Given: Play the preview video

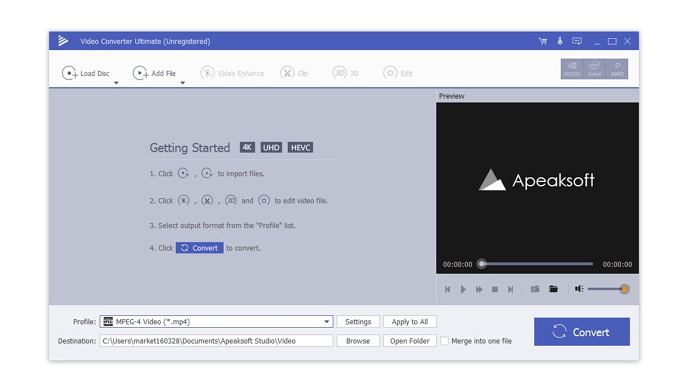Looking at the screenshot, I should tap(463, 290).
